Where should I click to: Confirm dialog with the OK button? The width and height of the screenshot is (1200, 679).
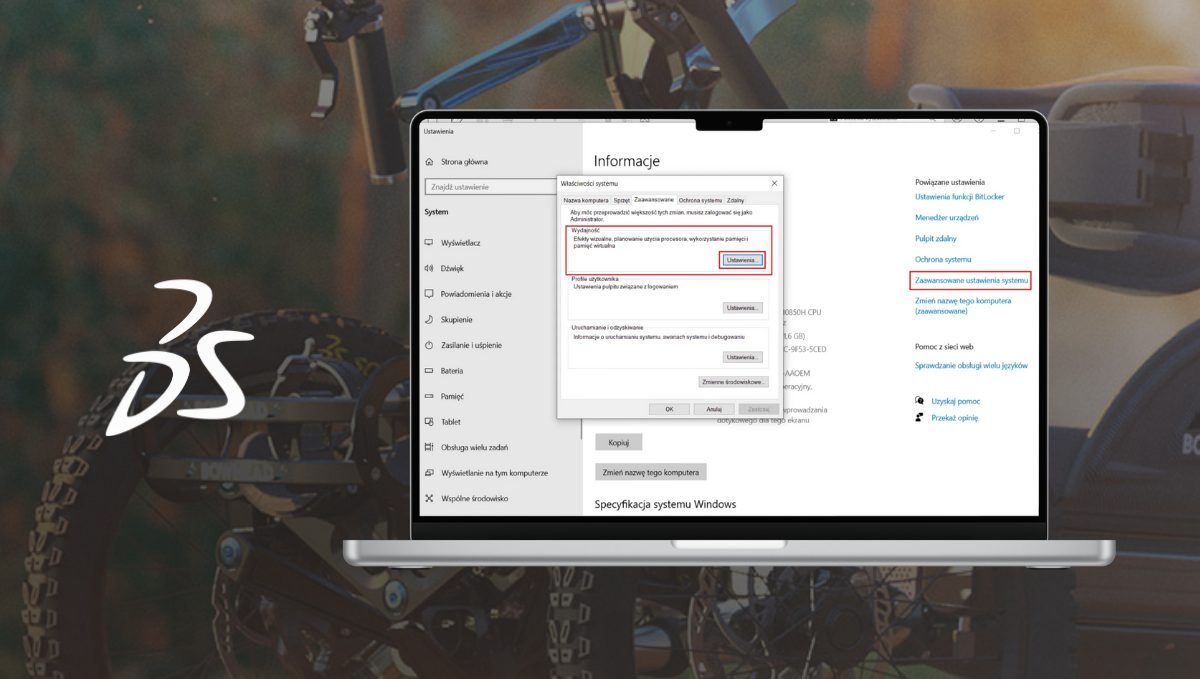[669, 409]
